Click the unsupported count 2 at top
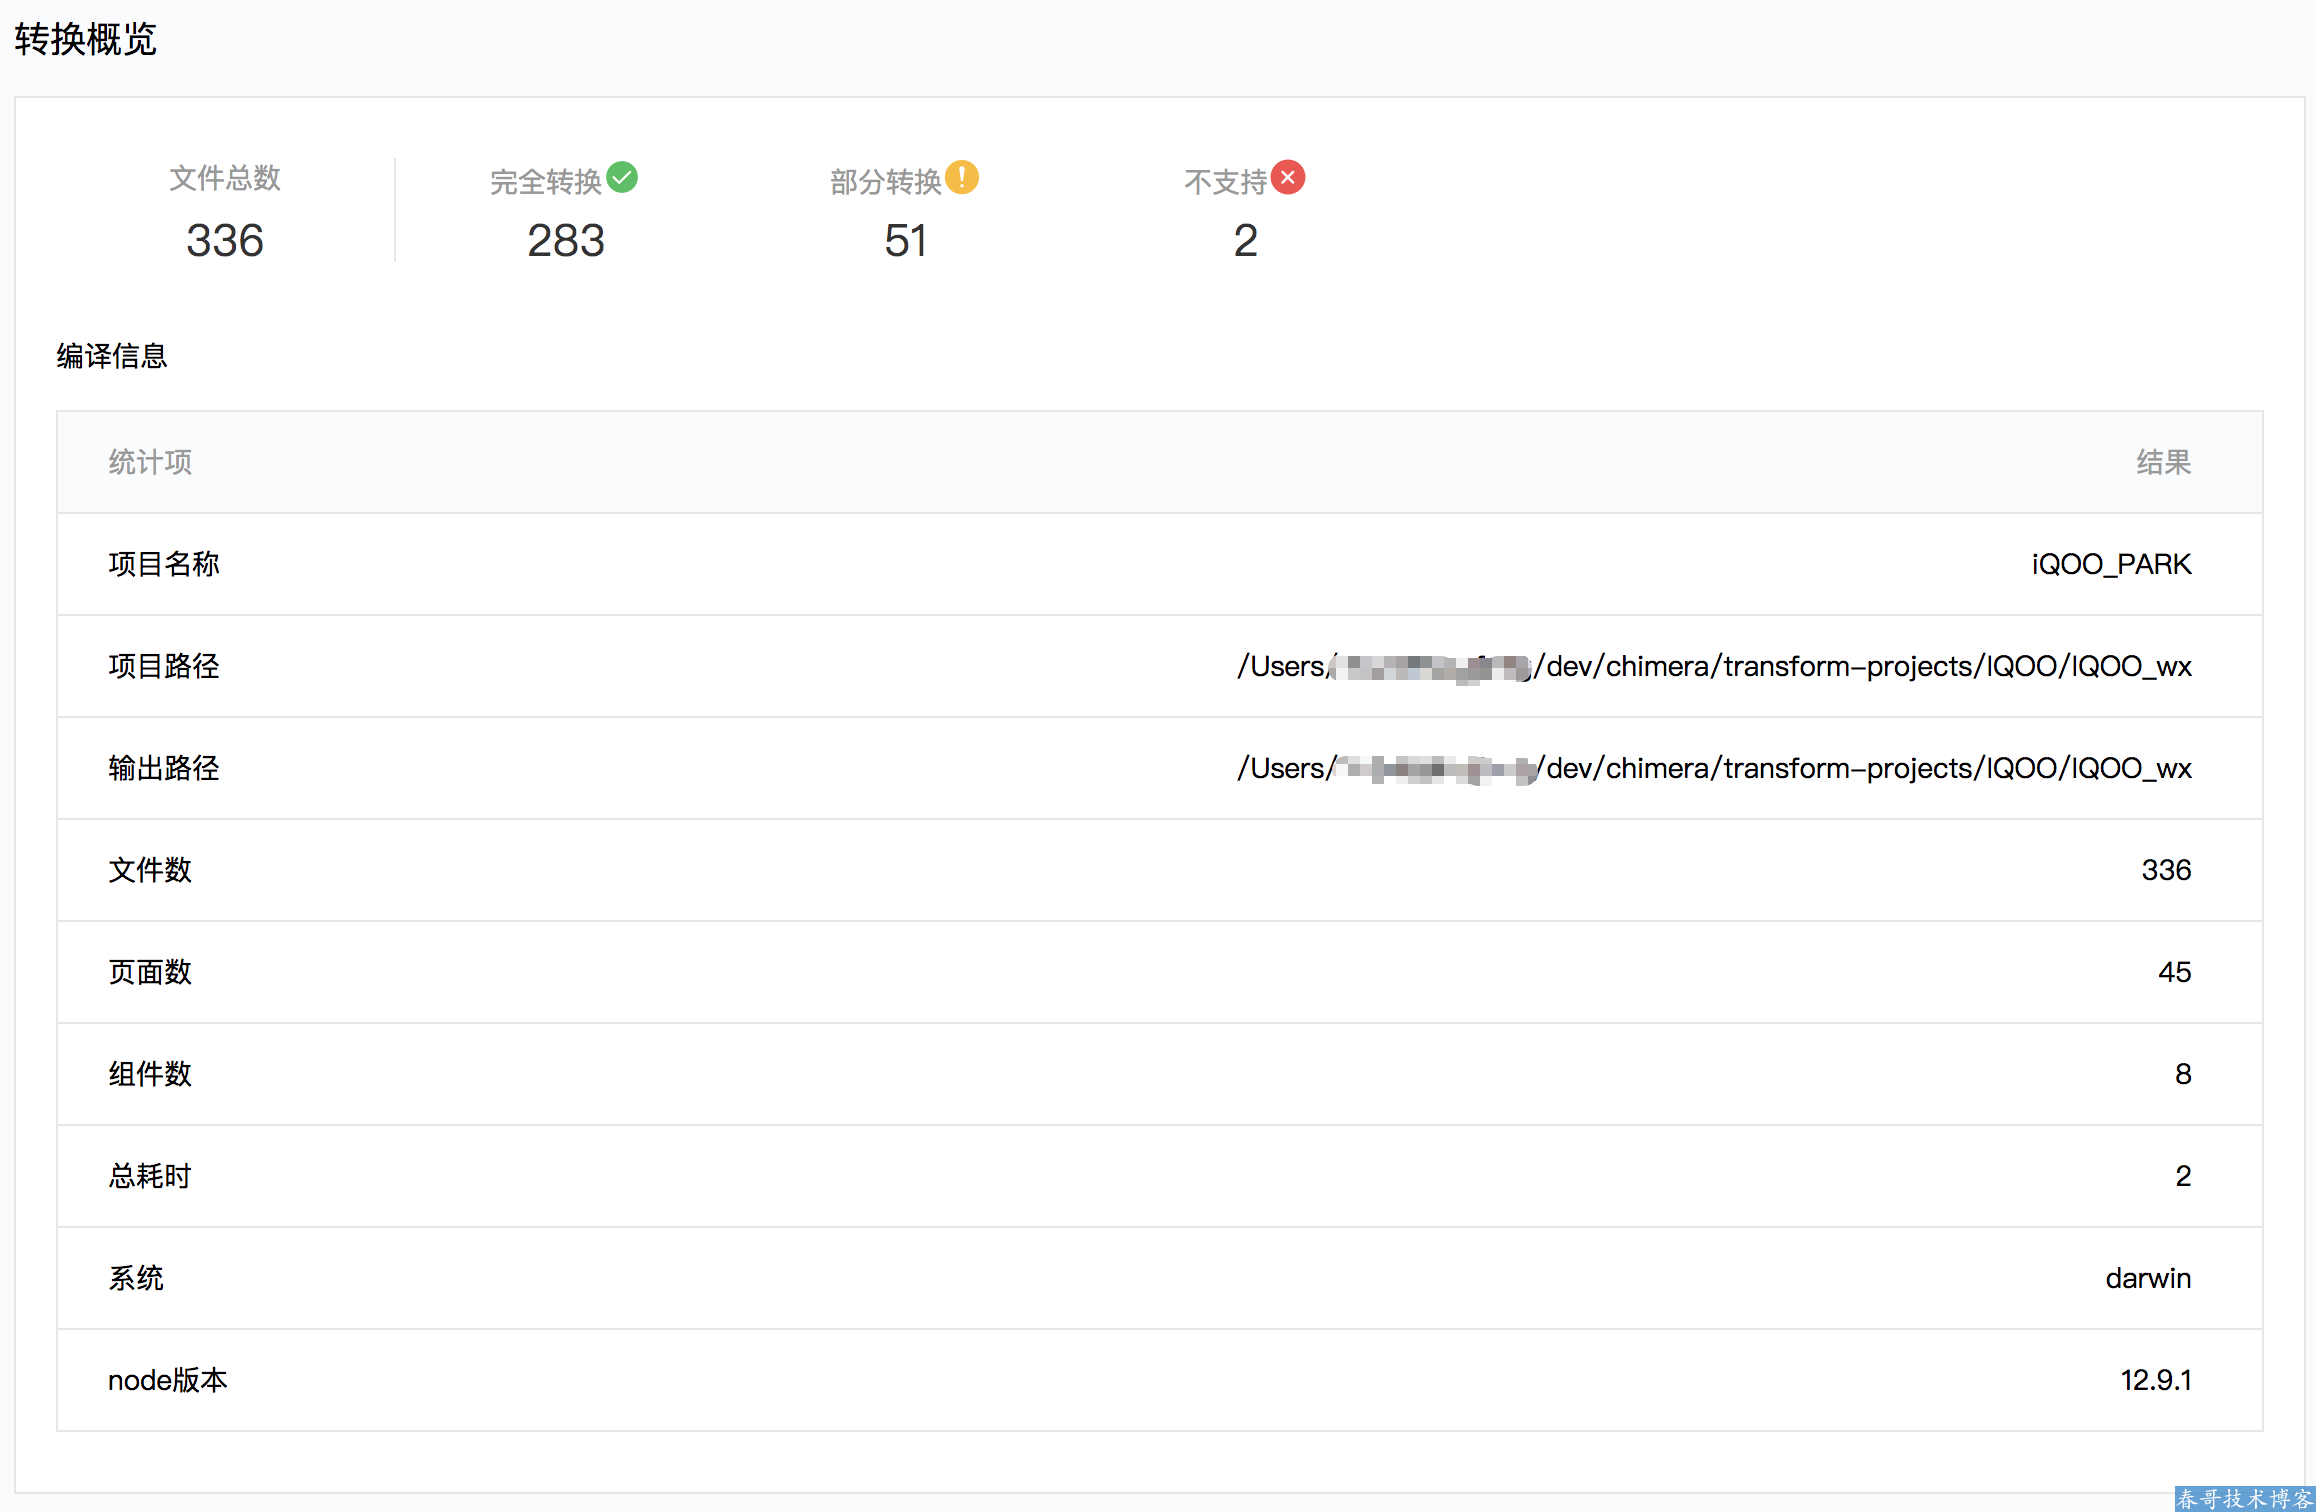Viewport: 2316px width, 1512px height. pyautogui.click(x=1246, y=241)
